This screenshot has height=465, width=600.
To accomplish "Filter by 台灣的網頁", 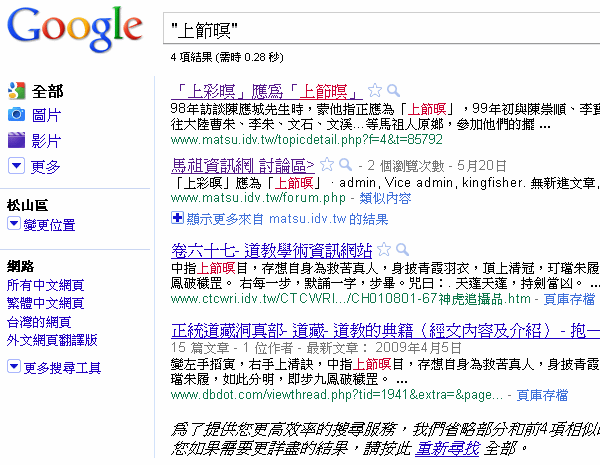I will coord(39,322).
